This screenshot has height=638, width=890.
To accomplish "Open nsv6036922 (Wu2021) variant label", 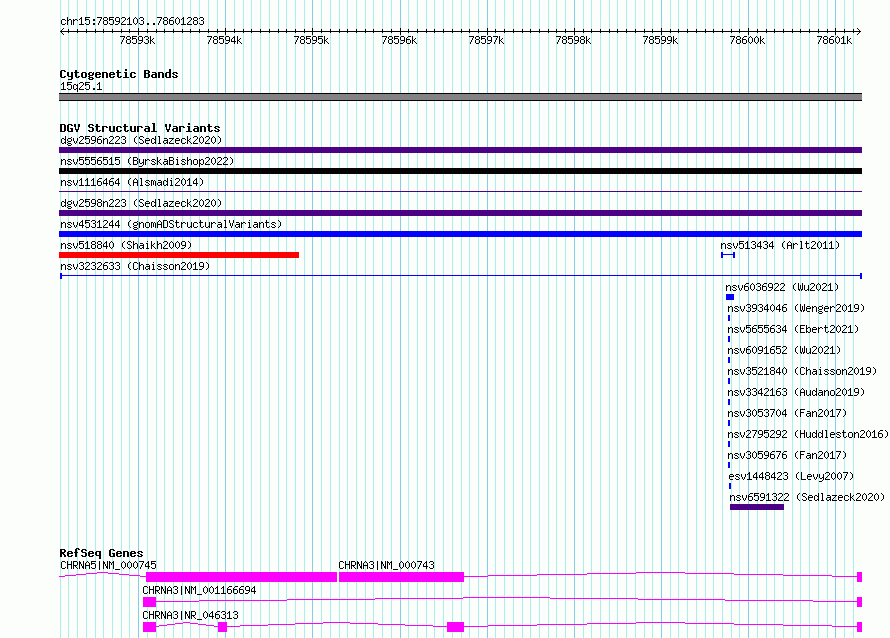I will [x=782, y=287].
